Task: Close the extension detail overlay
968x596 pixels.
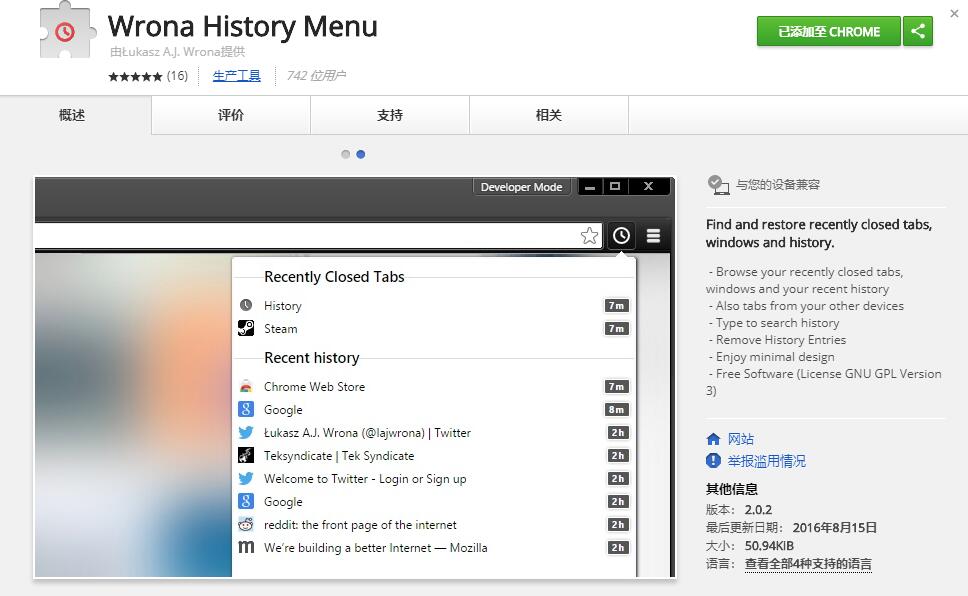Action: 954,14
